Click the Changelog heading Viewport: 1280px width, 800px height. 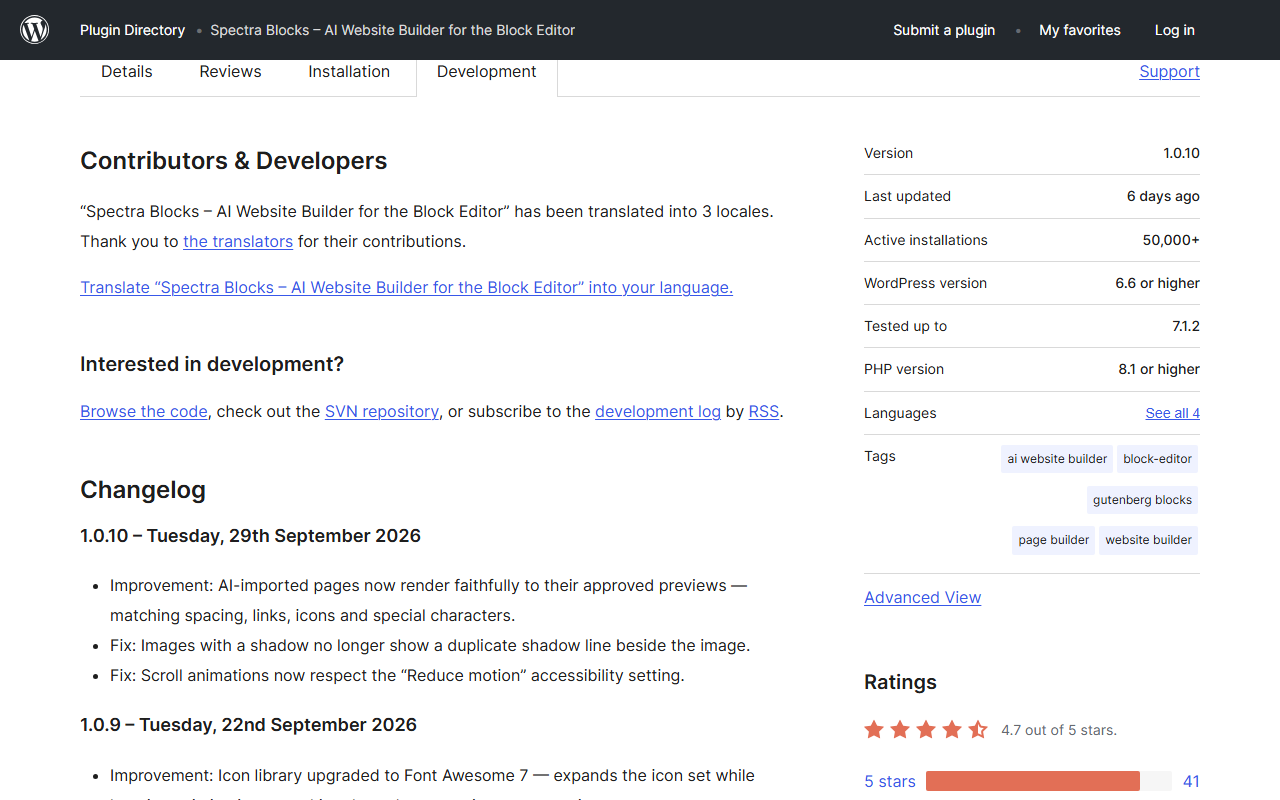click(x=143, y=490)
